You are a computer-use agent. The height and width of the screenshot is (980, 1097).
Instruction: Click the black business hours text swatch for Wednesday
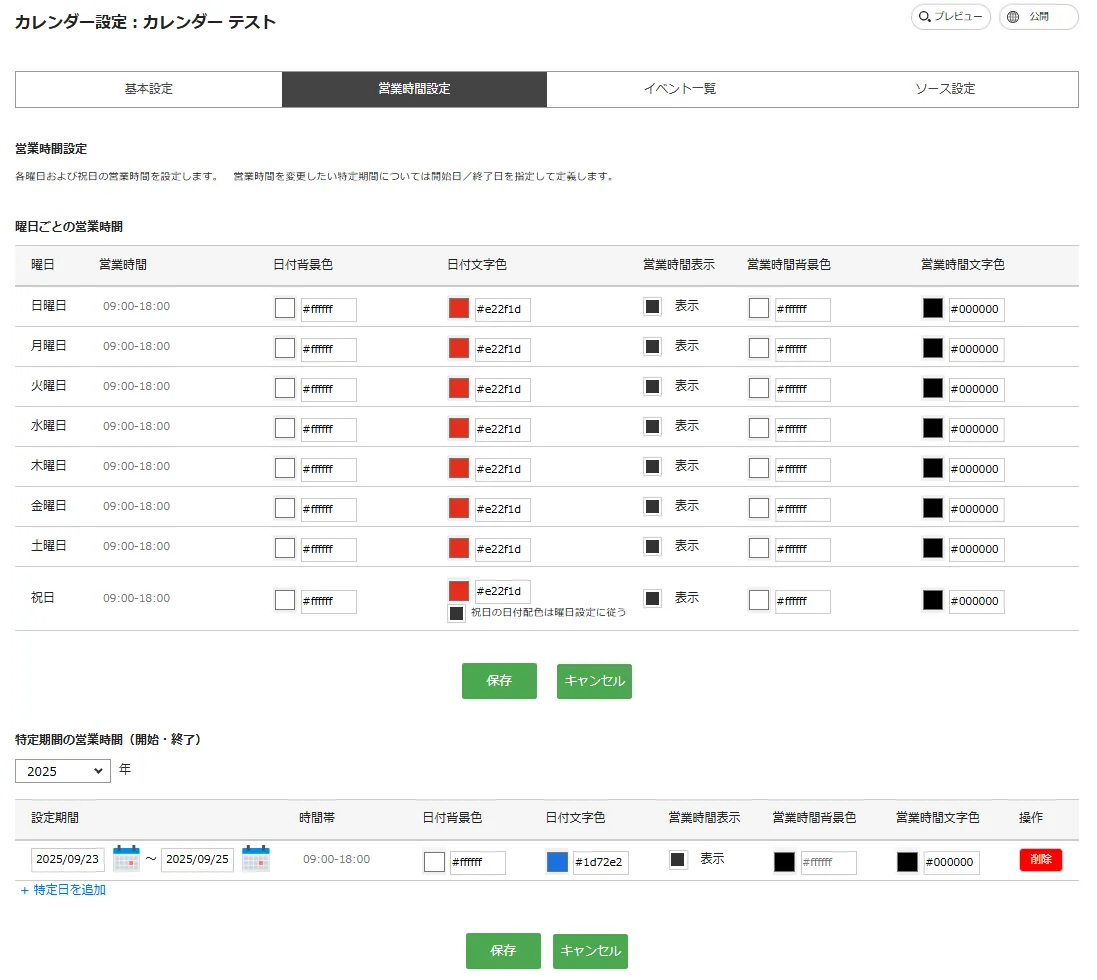[933, 428]
